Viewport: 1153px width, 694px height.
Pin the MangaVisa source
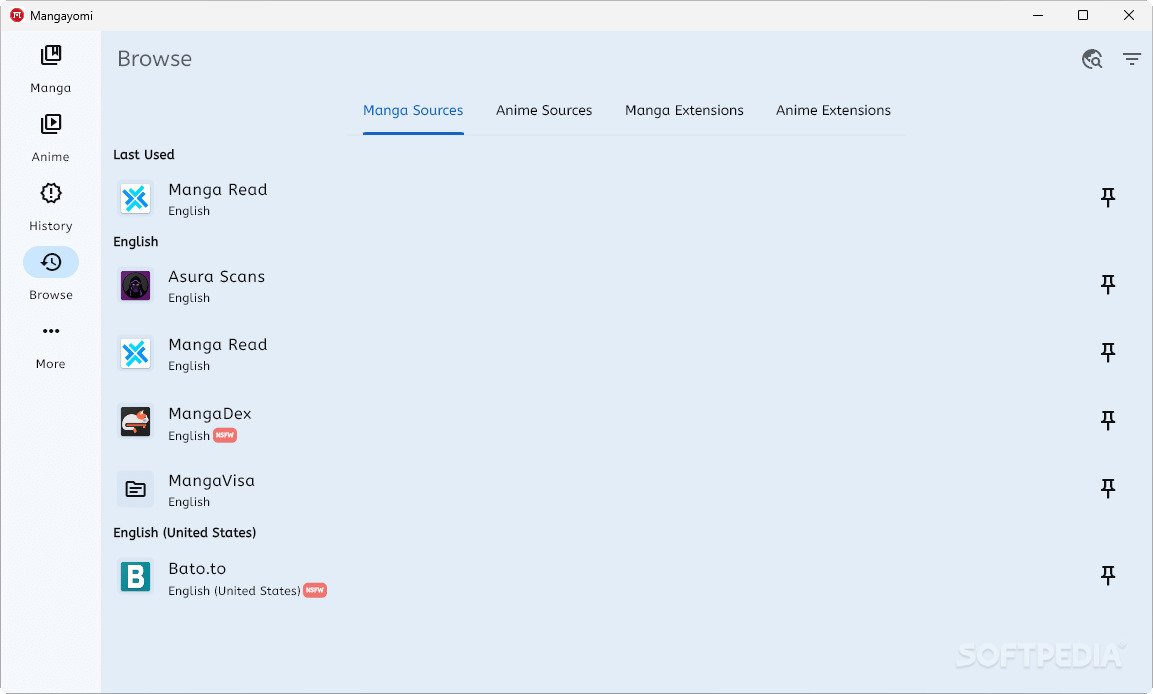(x=1107, y=488)
